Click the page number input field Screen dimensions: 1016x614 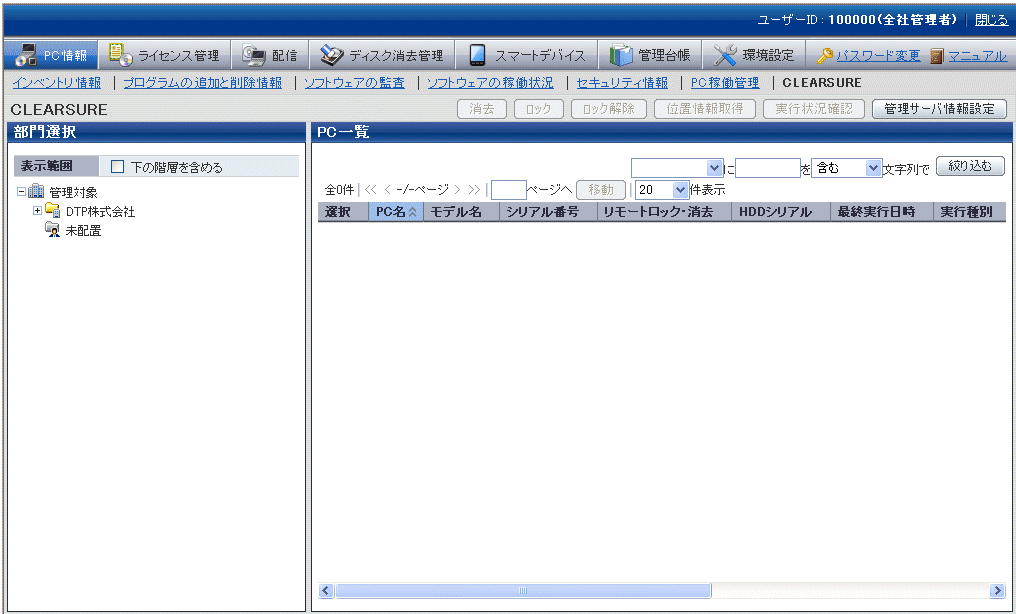pyautogui.click(x=509, y=190)
